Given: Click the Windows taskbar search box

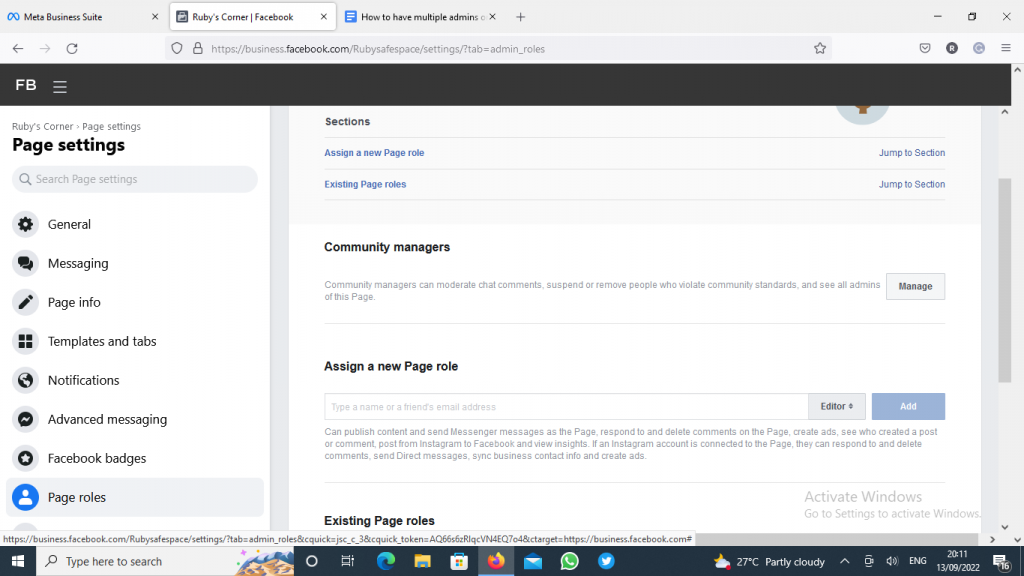Looking at the screenshot, I should (x=165, y=561).
